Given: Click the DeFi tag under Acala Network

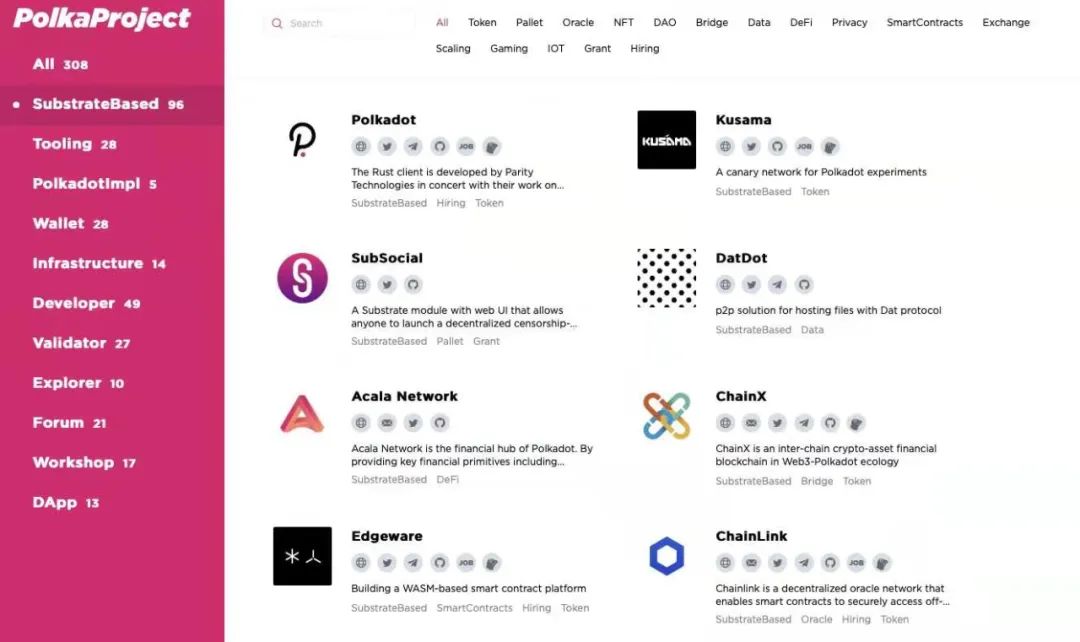Looking at the screenshot, I should pyautogui.click(x=448, y=480).
